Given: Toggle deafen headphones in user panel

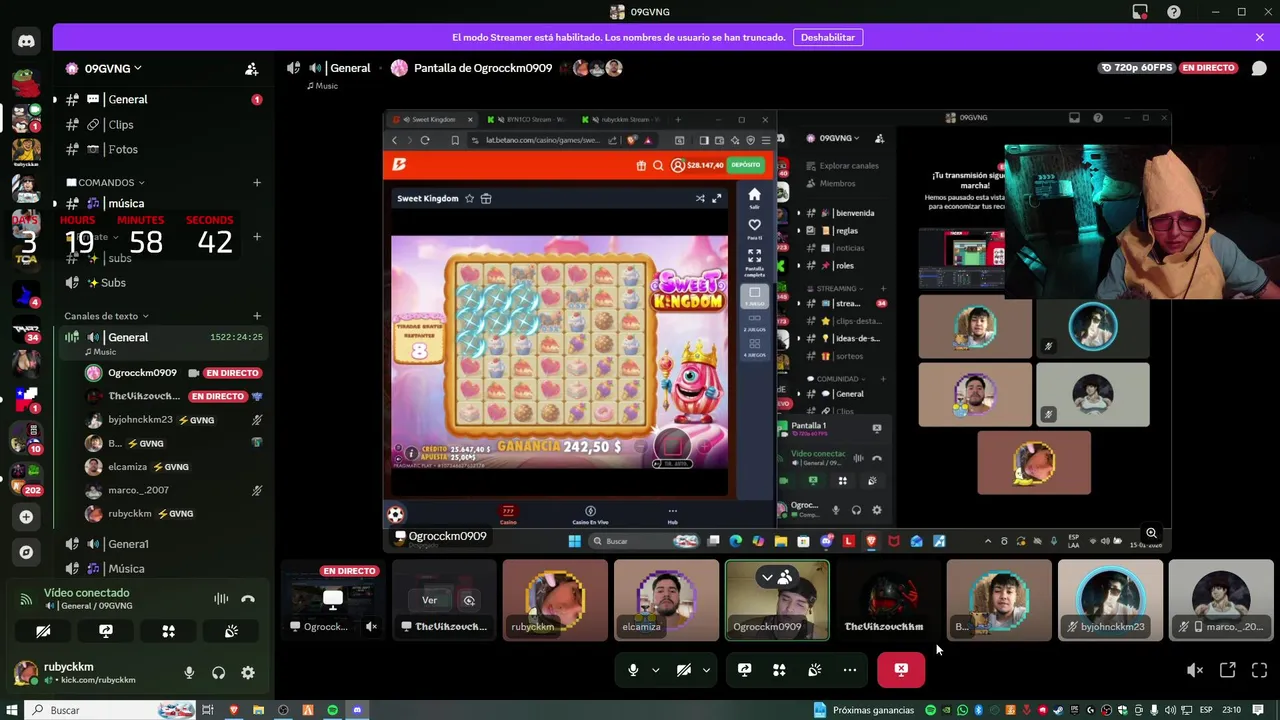Looking at the screenshot, I should 218,673.
